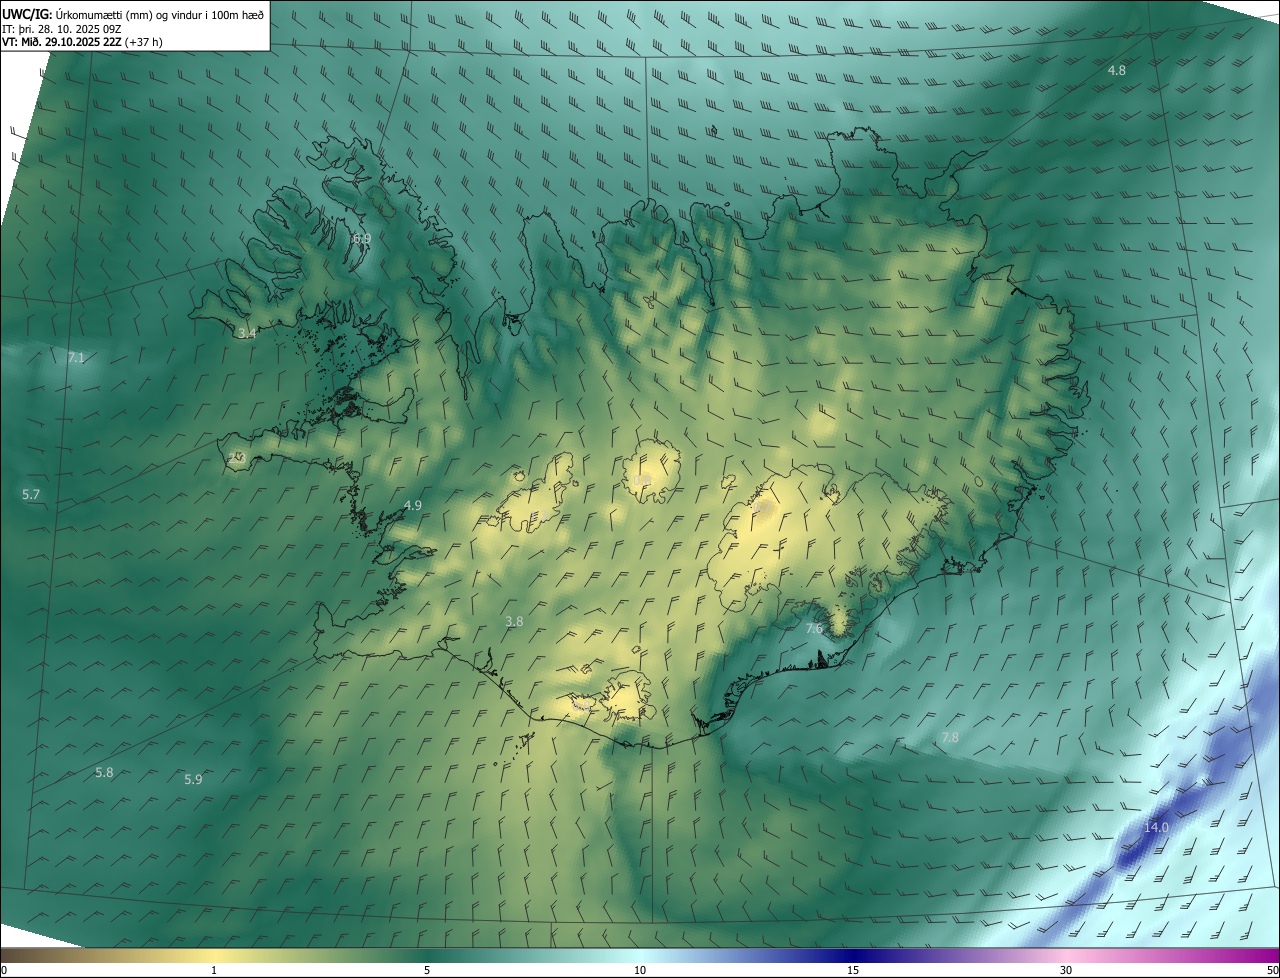This screenshot has height=978, width=1280.
Task: Click the colorbar tick labeled 0
Action: coord(3,970)
